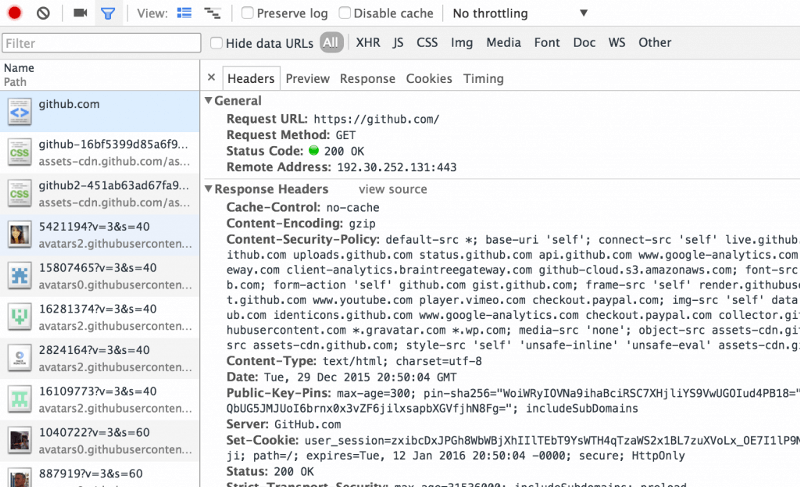Check Hide data URLs

click(216, 43)
